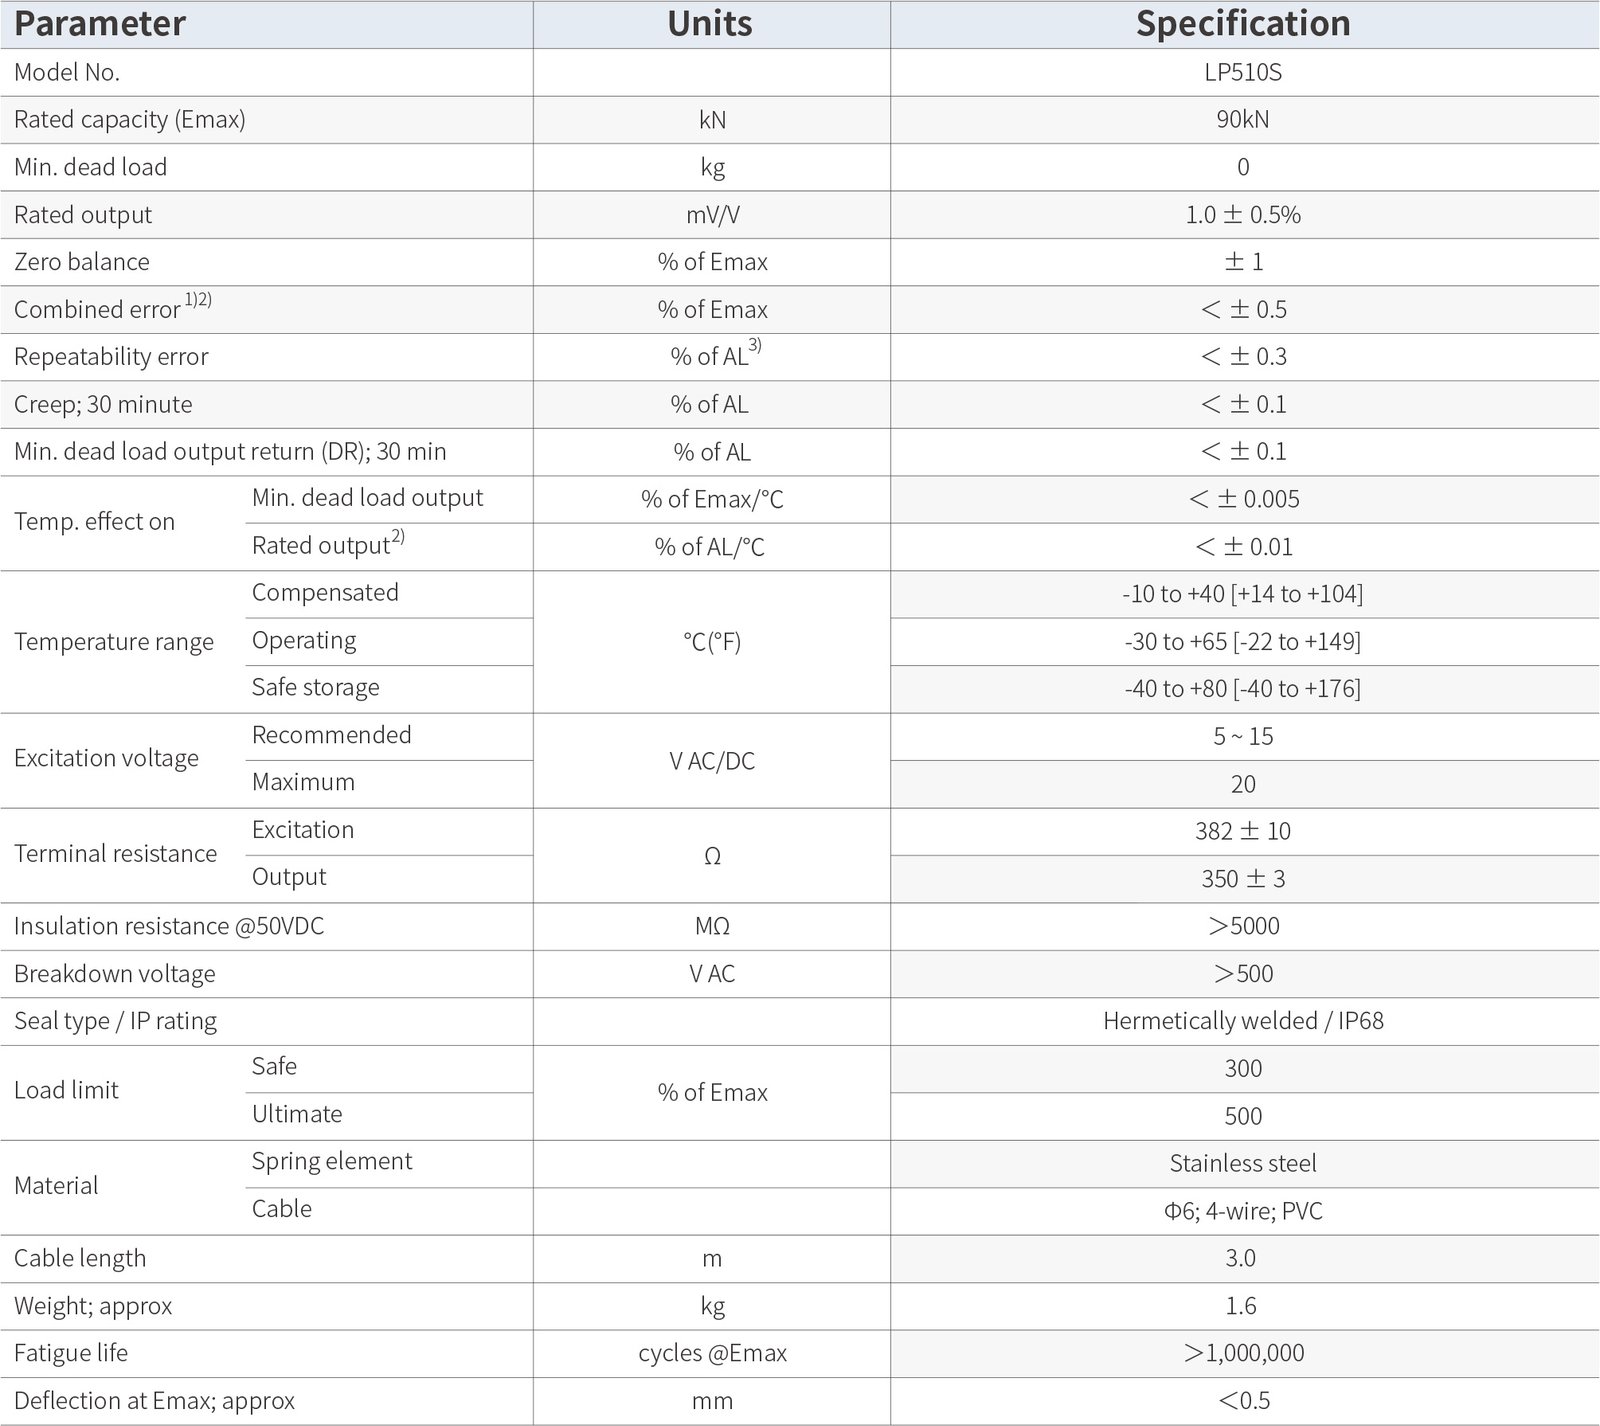Click the Specification column header
Screen dimensions: 1600x1426
tap(1243, 24)
